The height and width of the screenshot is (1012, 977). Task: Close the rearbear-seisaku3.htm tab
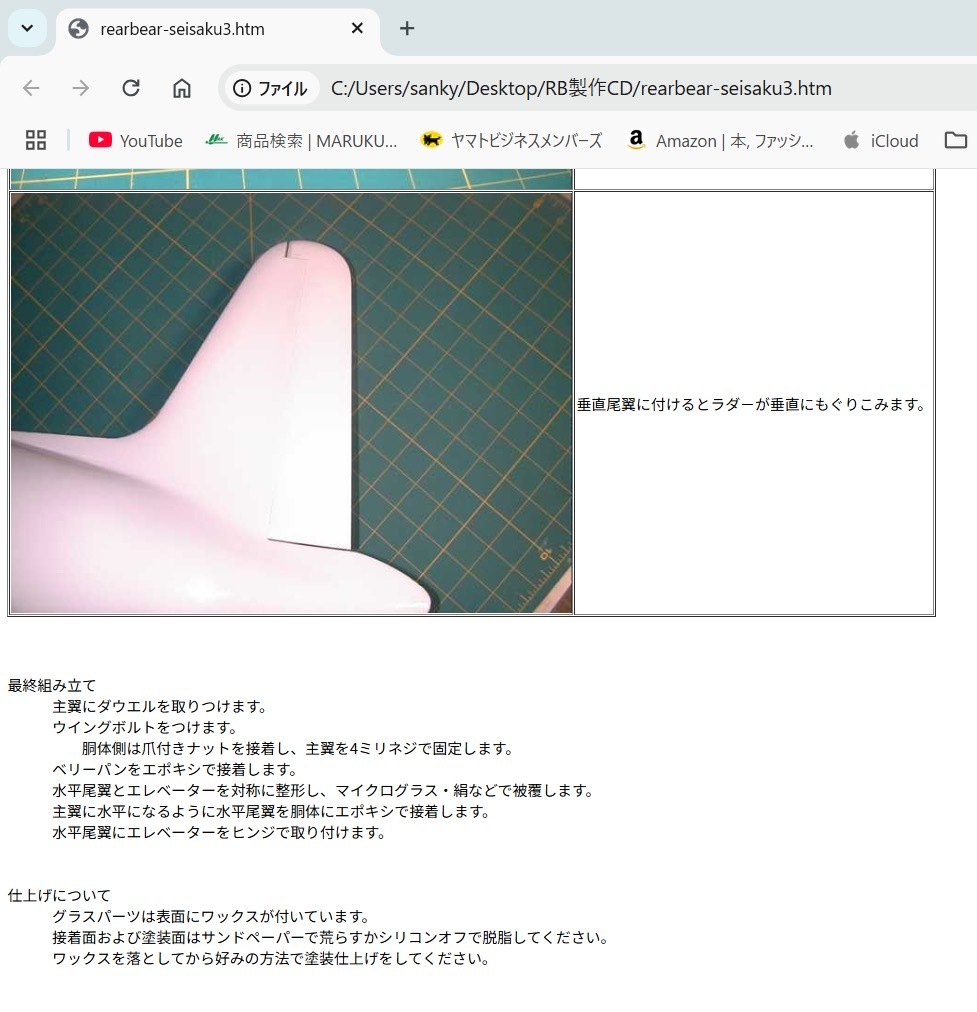pos(357,28)
